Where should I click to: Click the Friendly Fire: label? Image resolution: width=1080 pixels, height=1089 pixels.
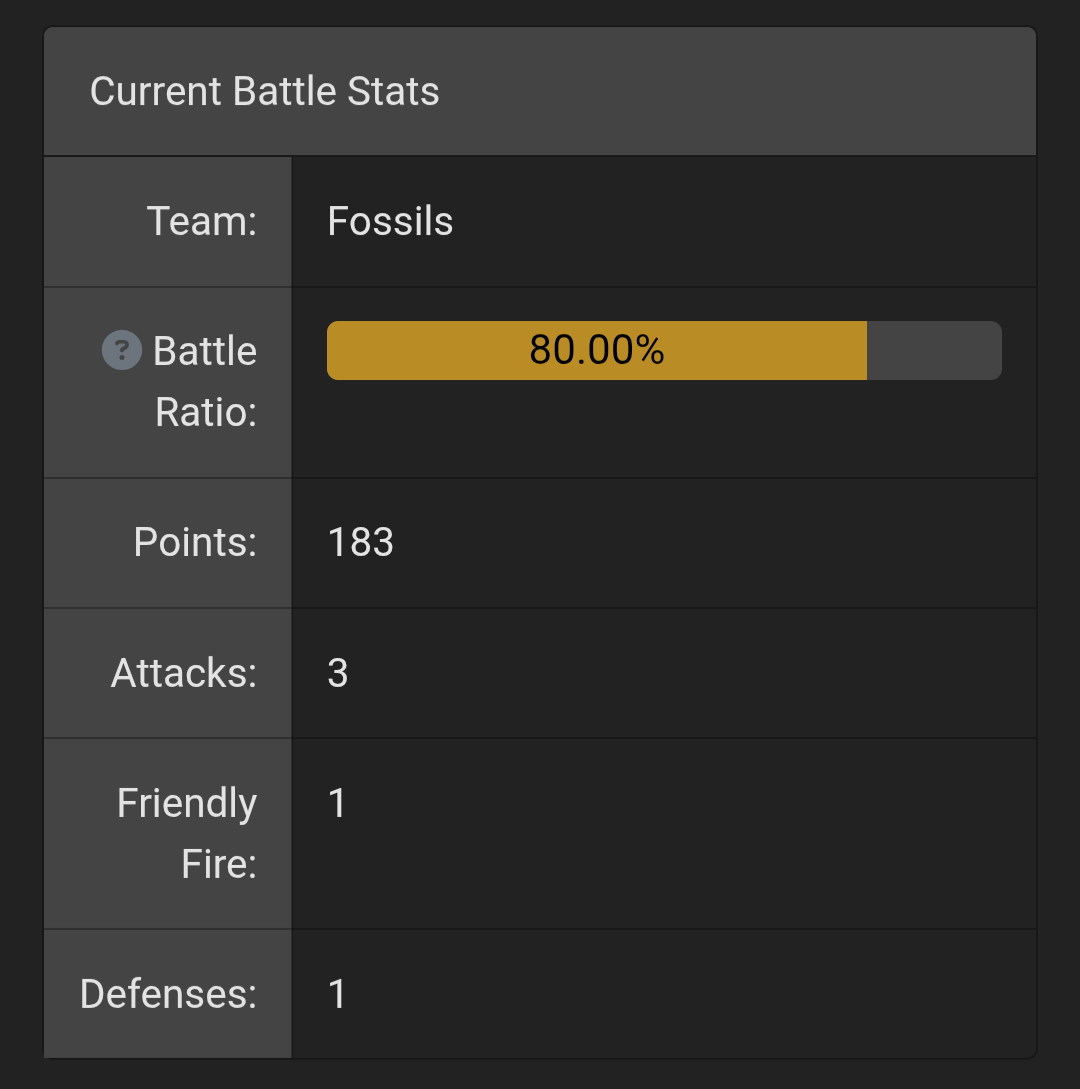pos(187,833)
